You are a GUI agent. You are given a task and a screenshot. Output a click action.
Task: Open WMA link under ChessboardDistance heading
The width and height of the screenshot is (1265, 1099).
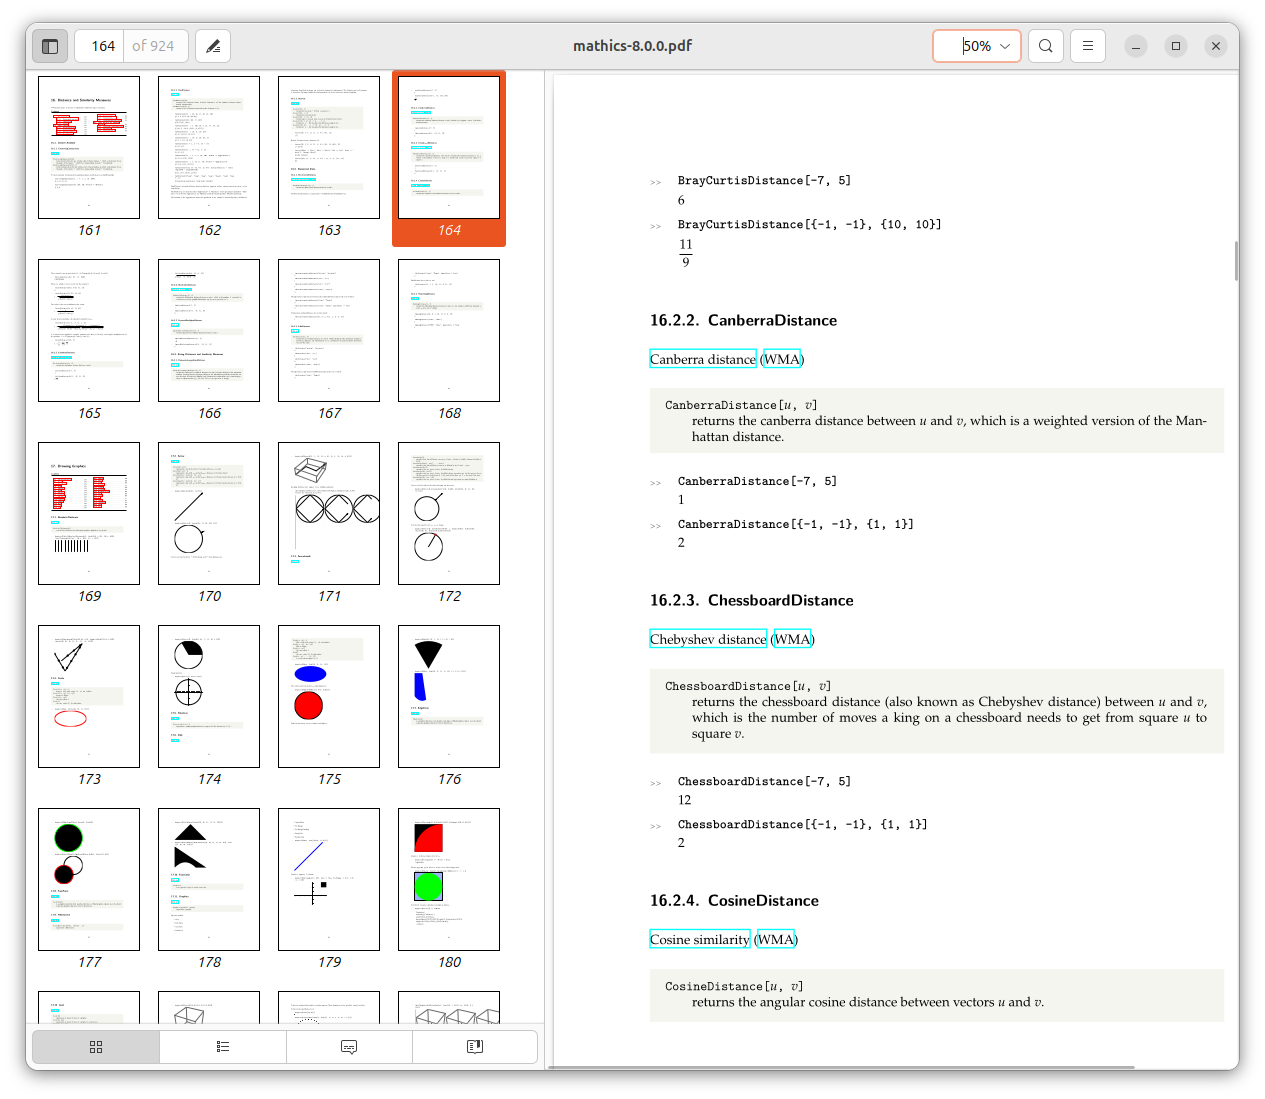point(794,639)
